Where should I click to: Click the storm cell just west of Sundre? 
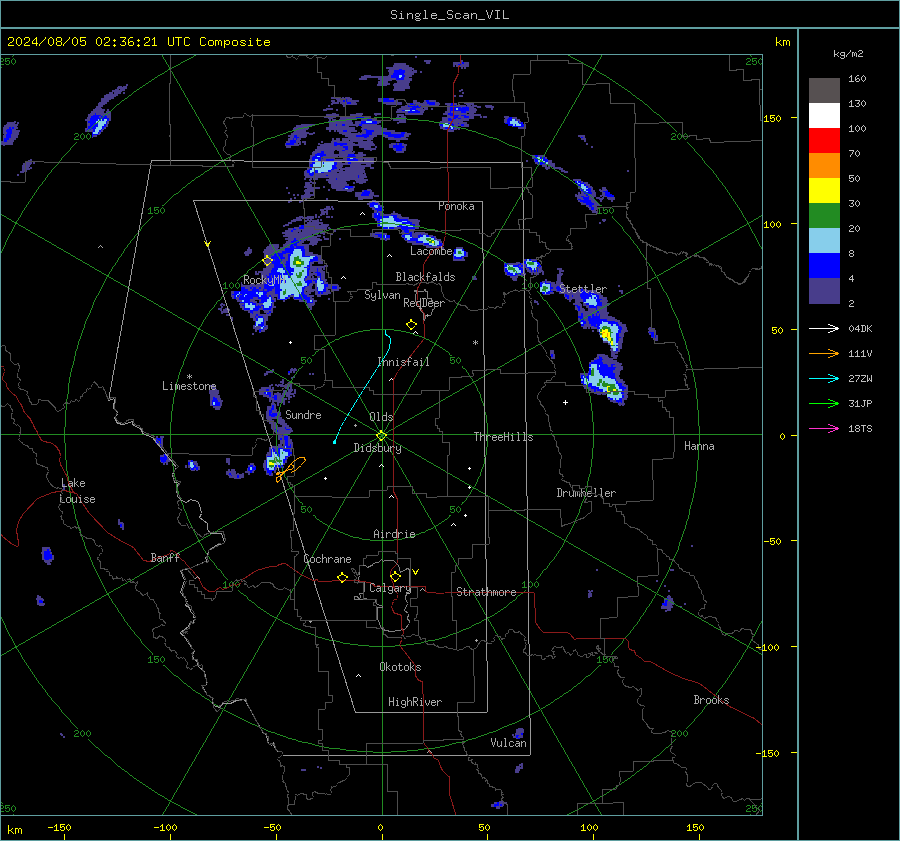[277, 459]
